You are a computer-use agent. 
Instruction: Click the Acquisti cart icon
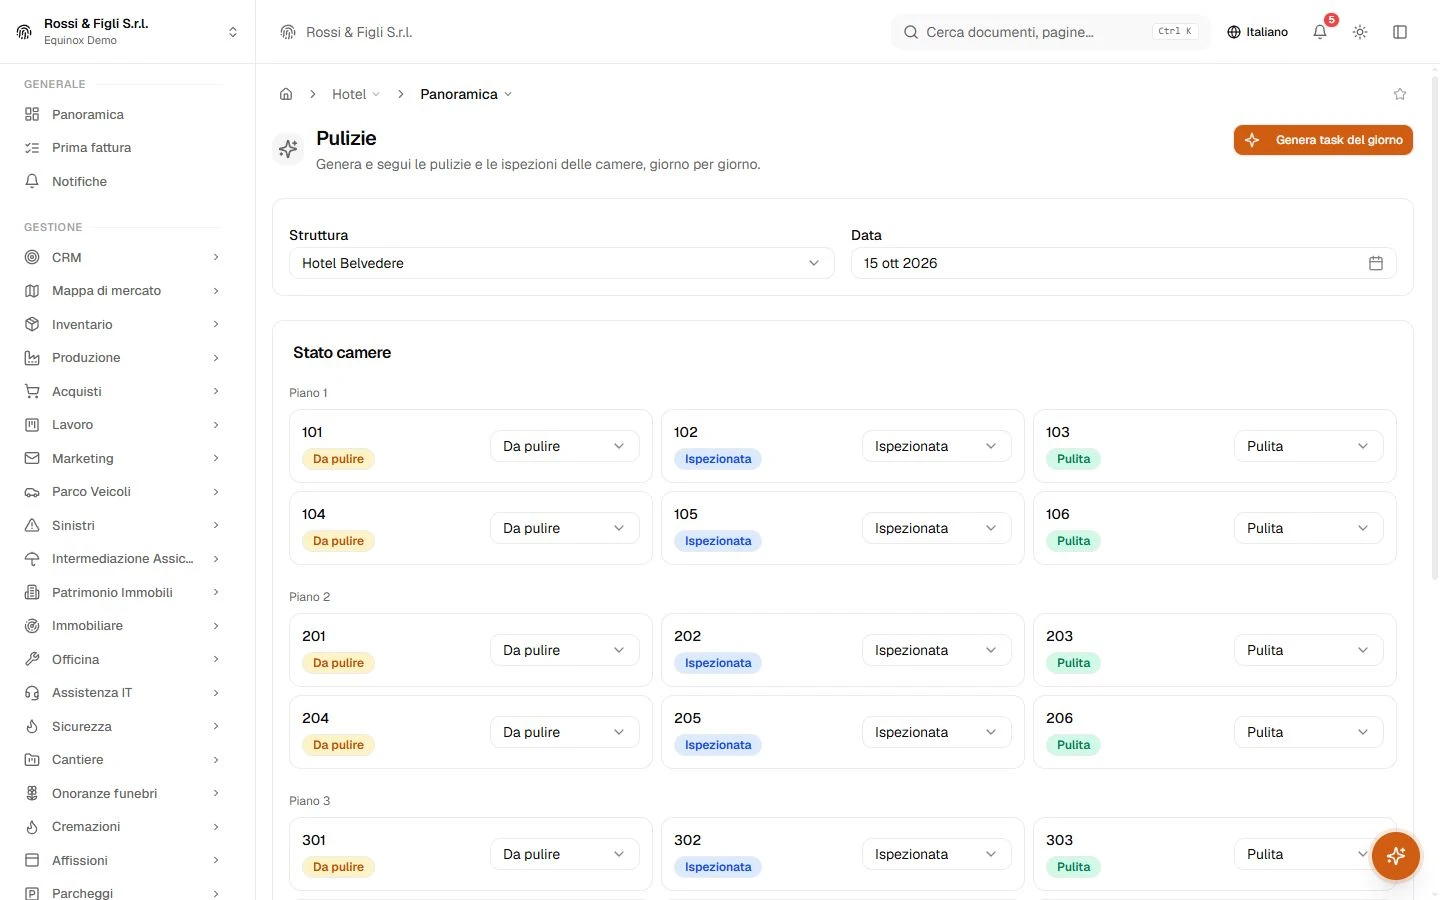32,391
